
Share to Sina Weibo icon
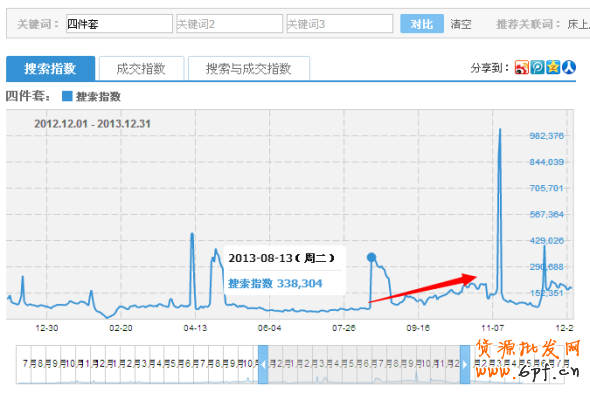click(522, 67)
